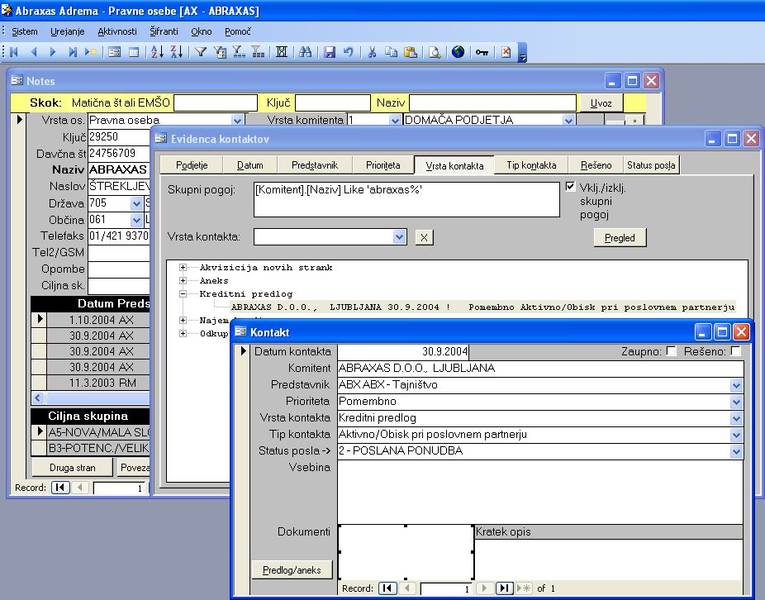Viewport: 765px width, 600px height.
Task: Remove filter toolbar icon
Action: [258, 52]
